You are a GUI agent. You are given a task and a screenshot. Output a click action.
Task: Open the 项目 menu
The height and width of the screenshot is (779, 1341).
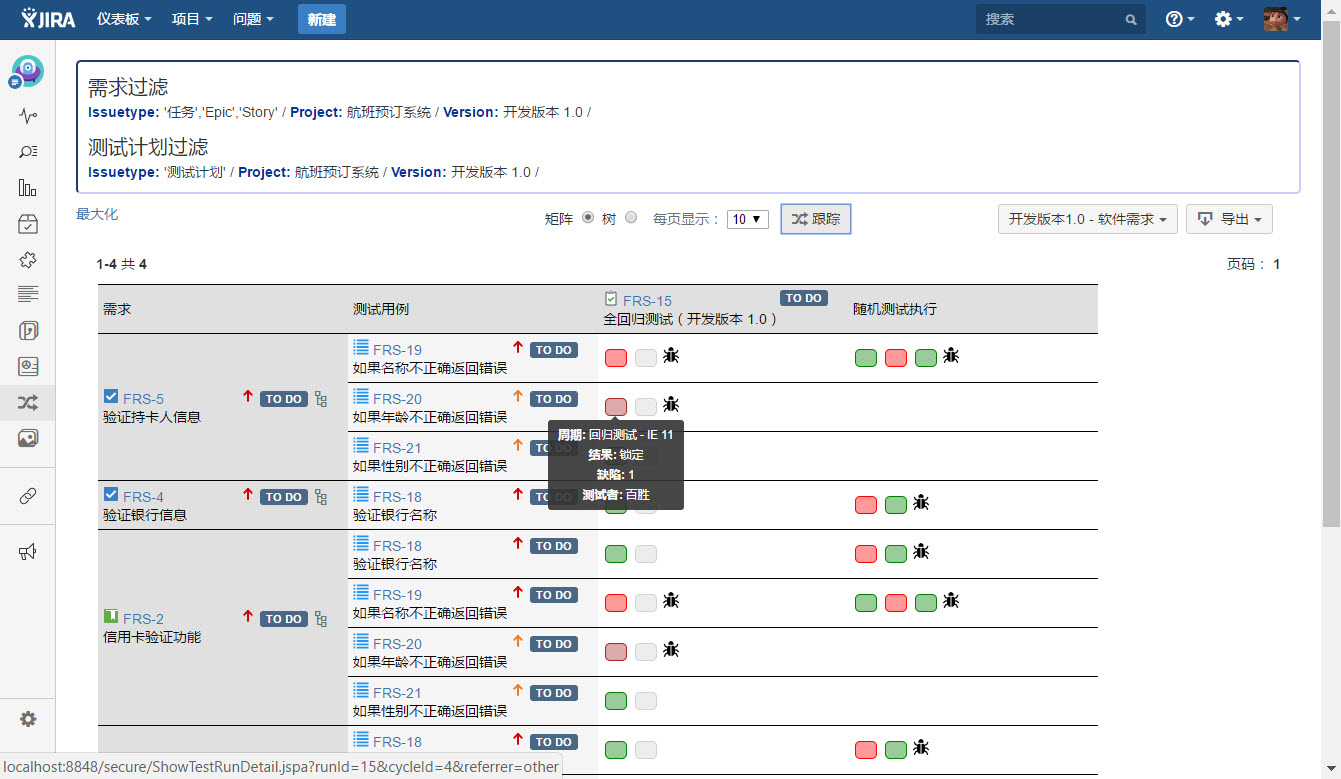pyautogui.click(x=192, y=19)
